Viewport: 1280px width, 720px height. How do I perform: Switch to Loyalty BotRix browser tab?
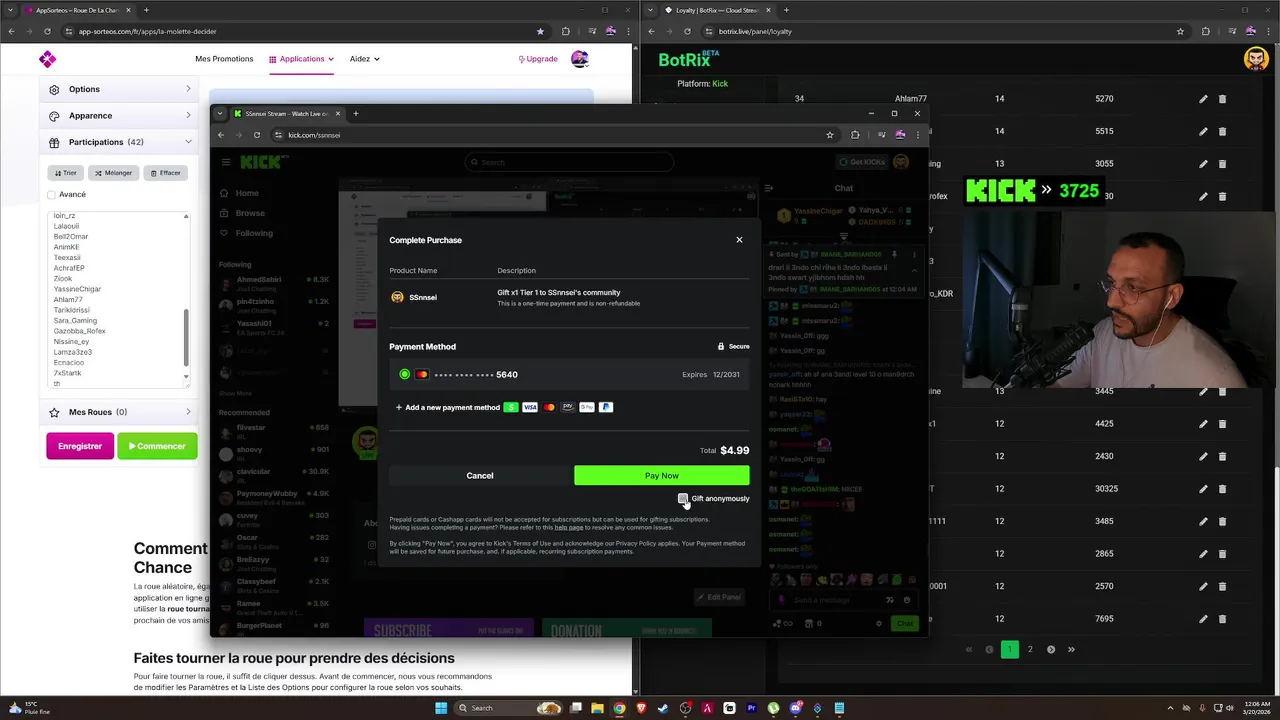pyautogui.click(x=718, y=10)
